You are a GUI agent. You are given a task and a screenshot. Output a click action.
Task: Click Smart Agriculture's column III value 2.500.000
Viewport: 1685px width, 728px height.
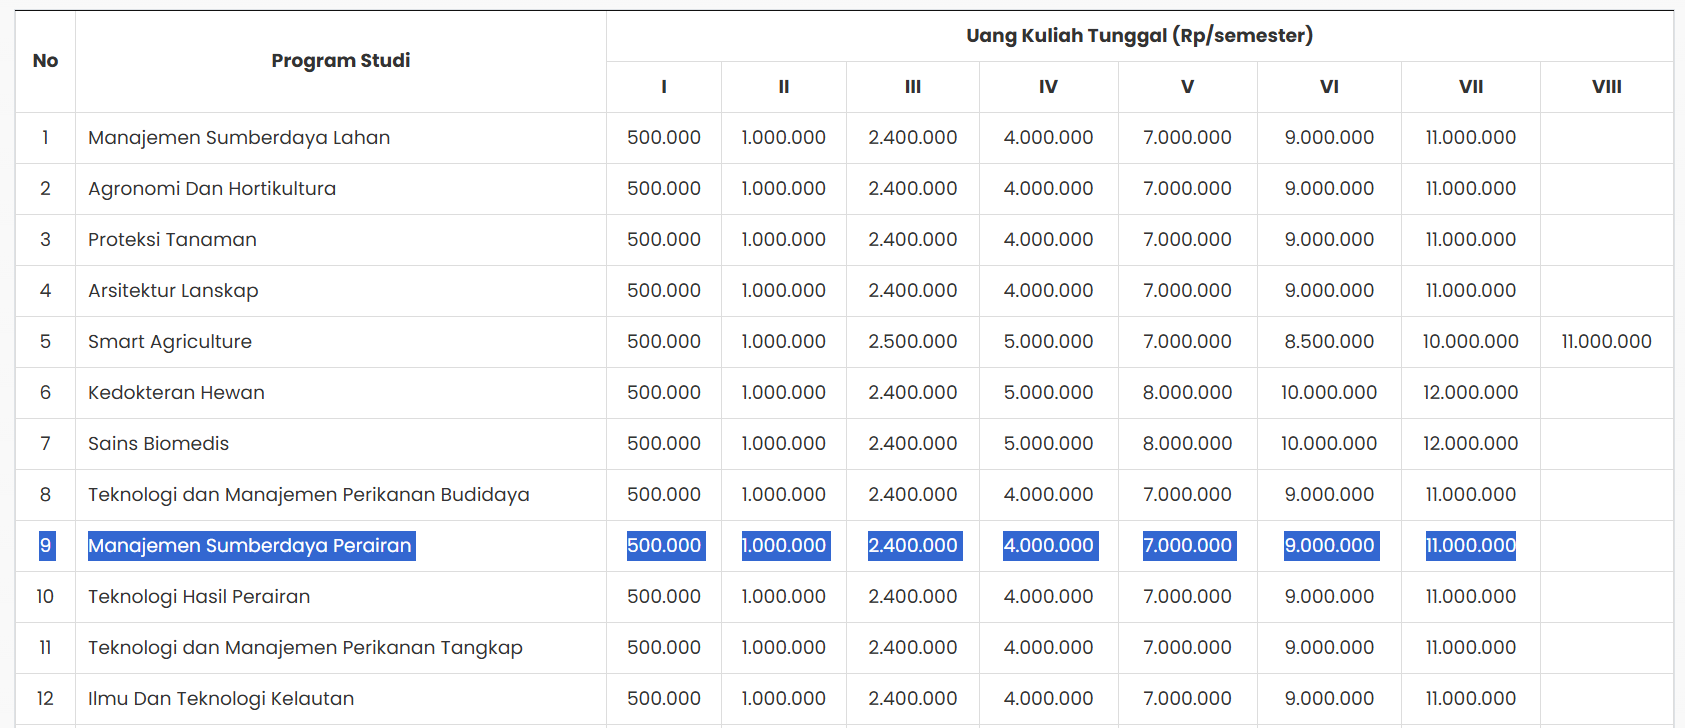912,342
